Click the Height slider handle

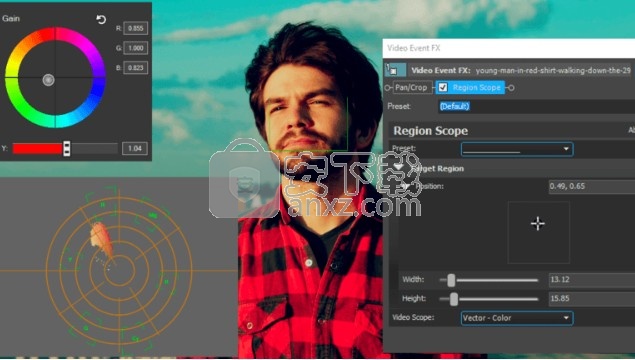(454, 299)
